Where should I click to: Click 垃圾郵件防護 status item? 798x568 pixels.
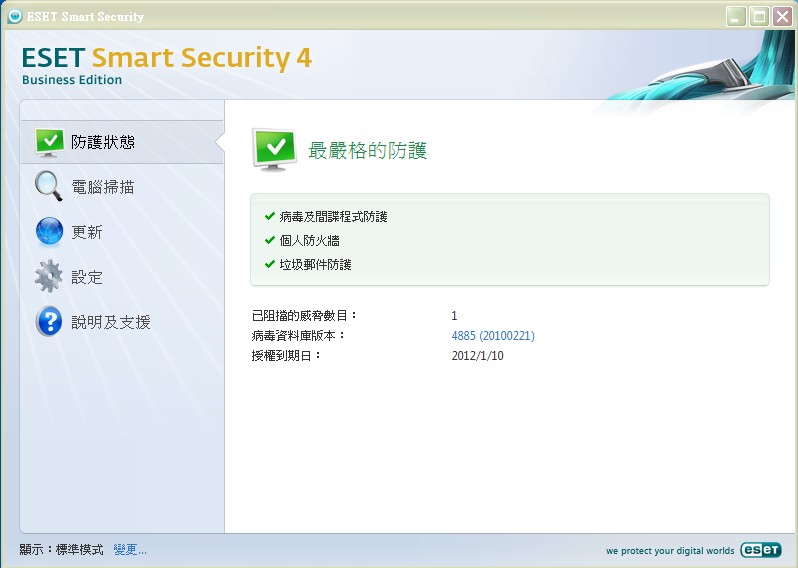(315, 264)
